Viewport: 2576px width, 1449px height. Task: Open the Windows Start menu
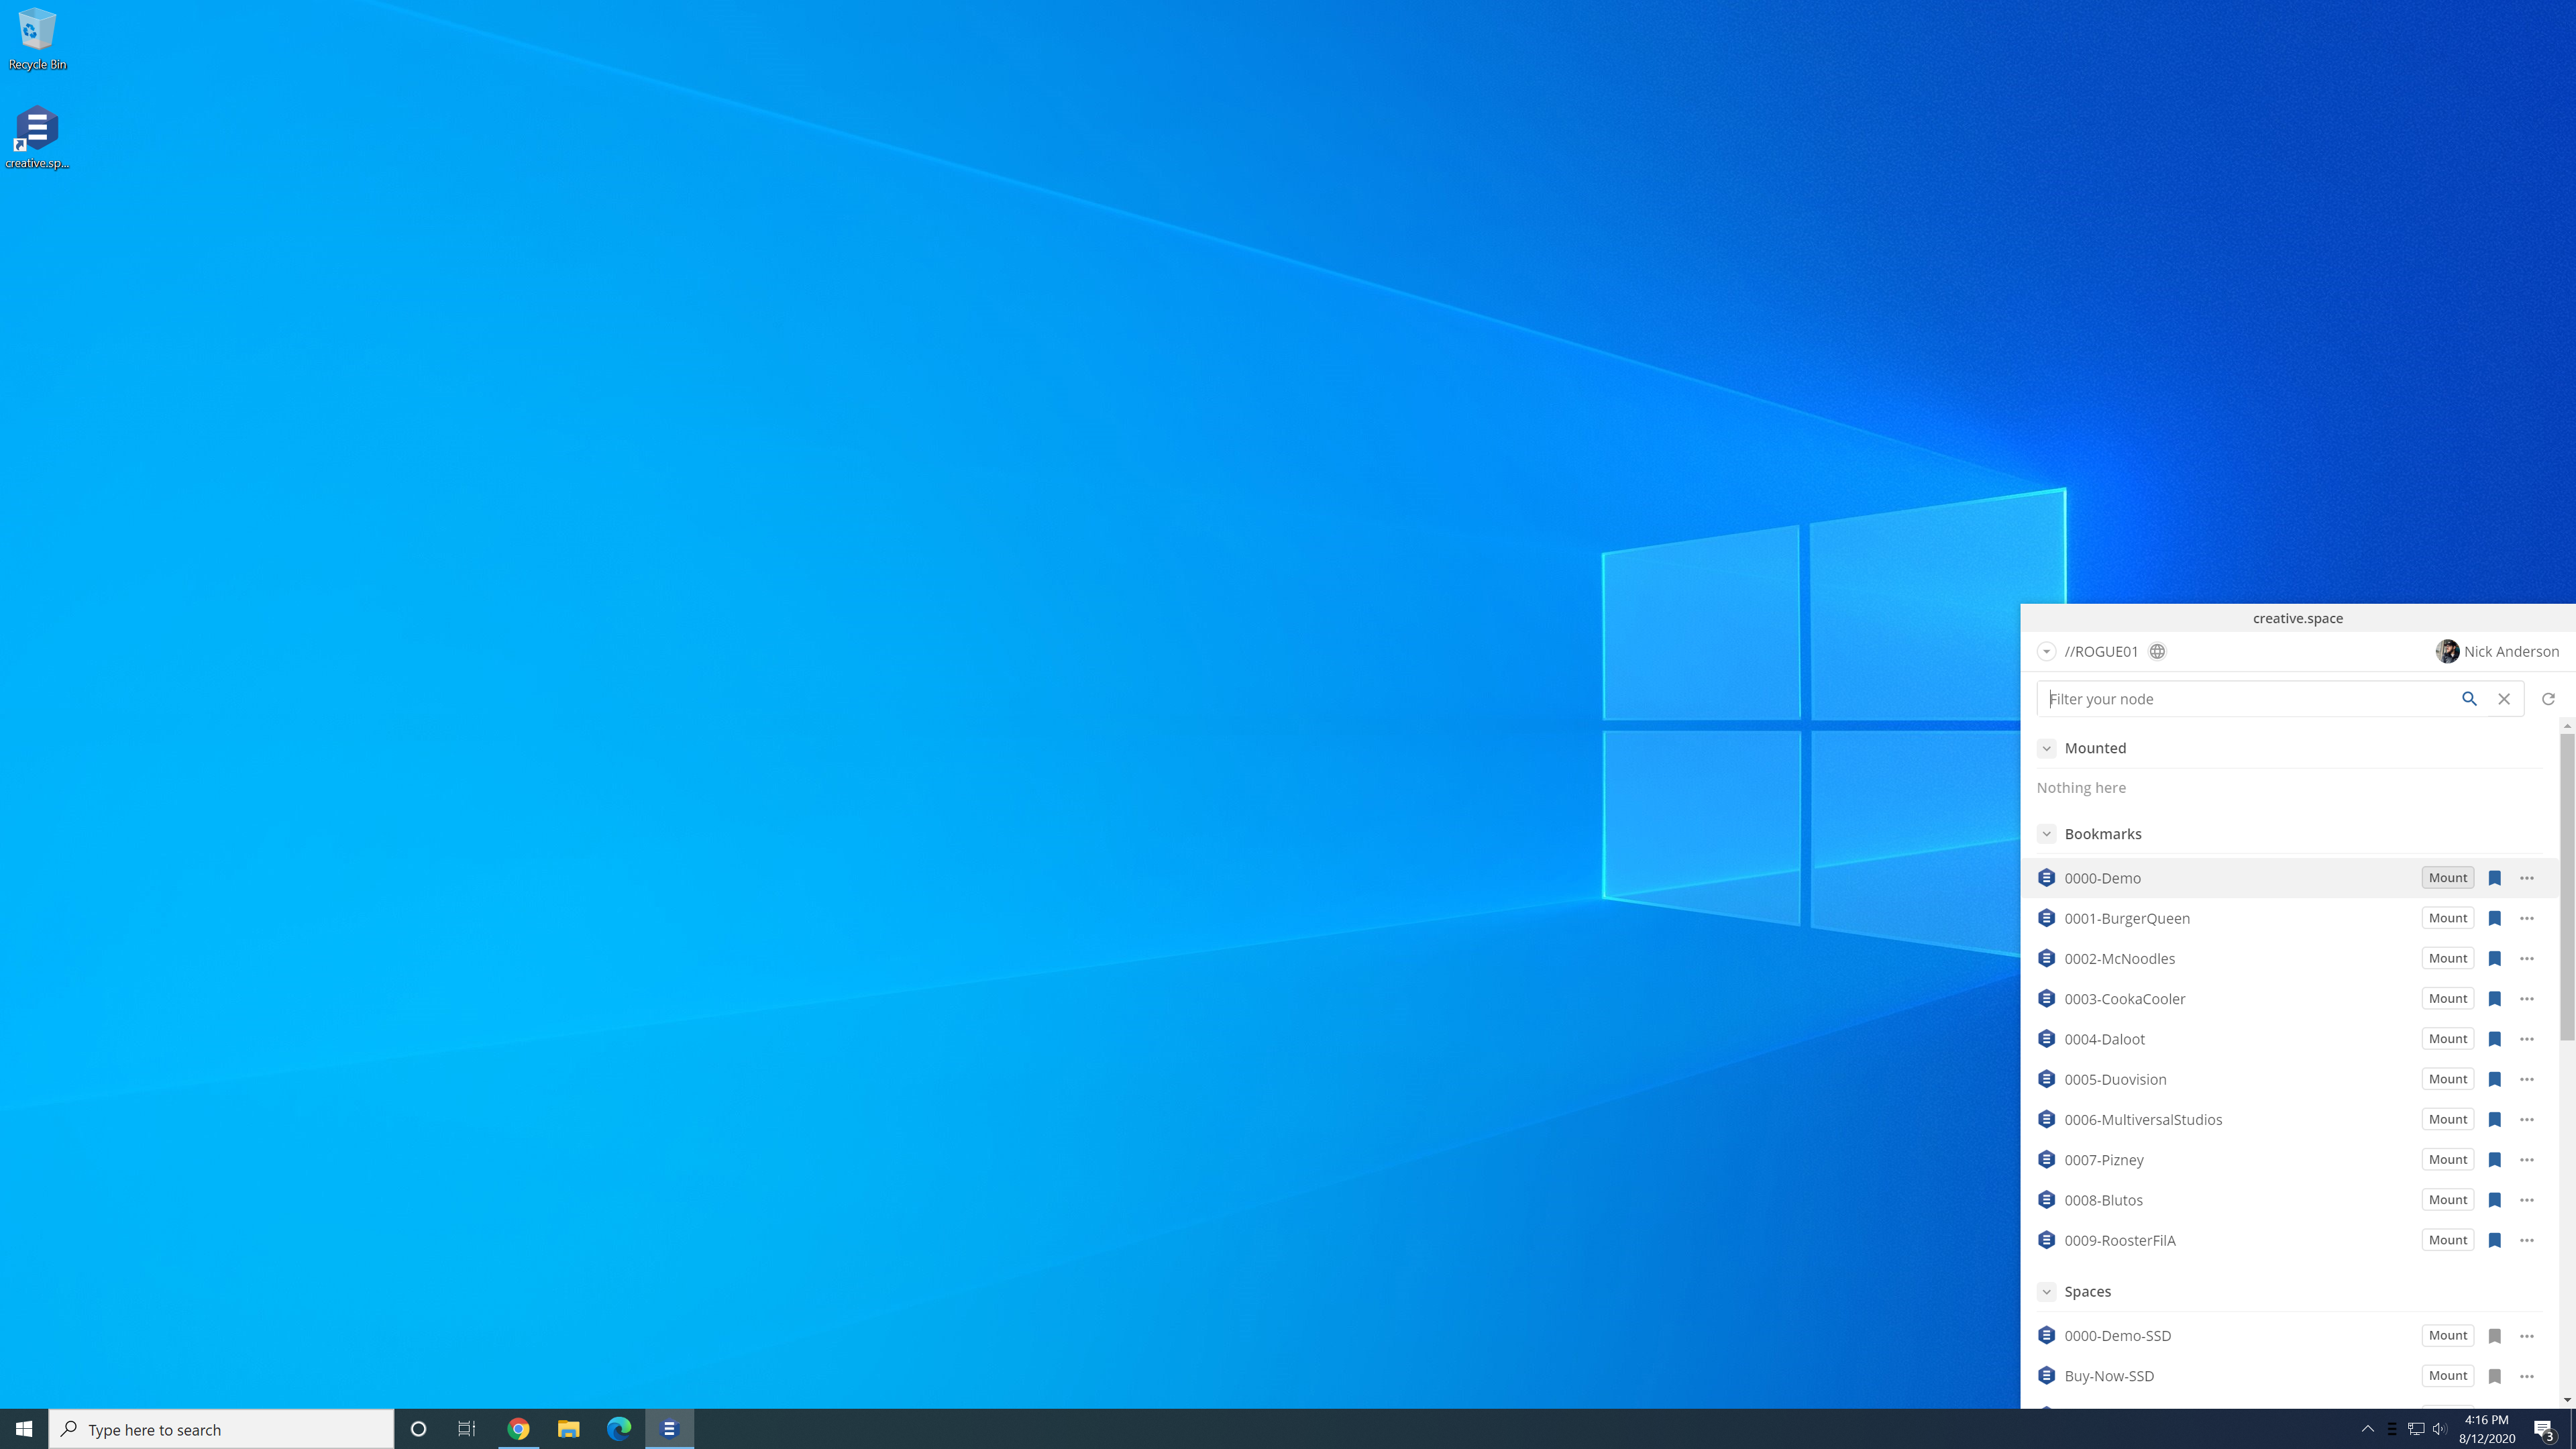[x=24, y=1429]
